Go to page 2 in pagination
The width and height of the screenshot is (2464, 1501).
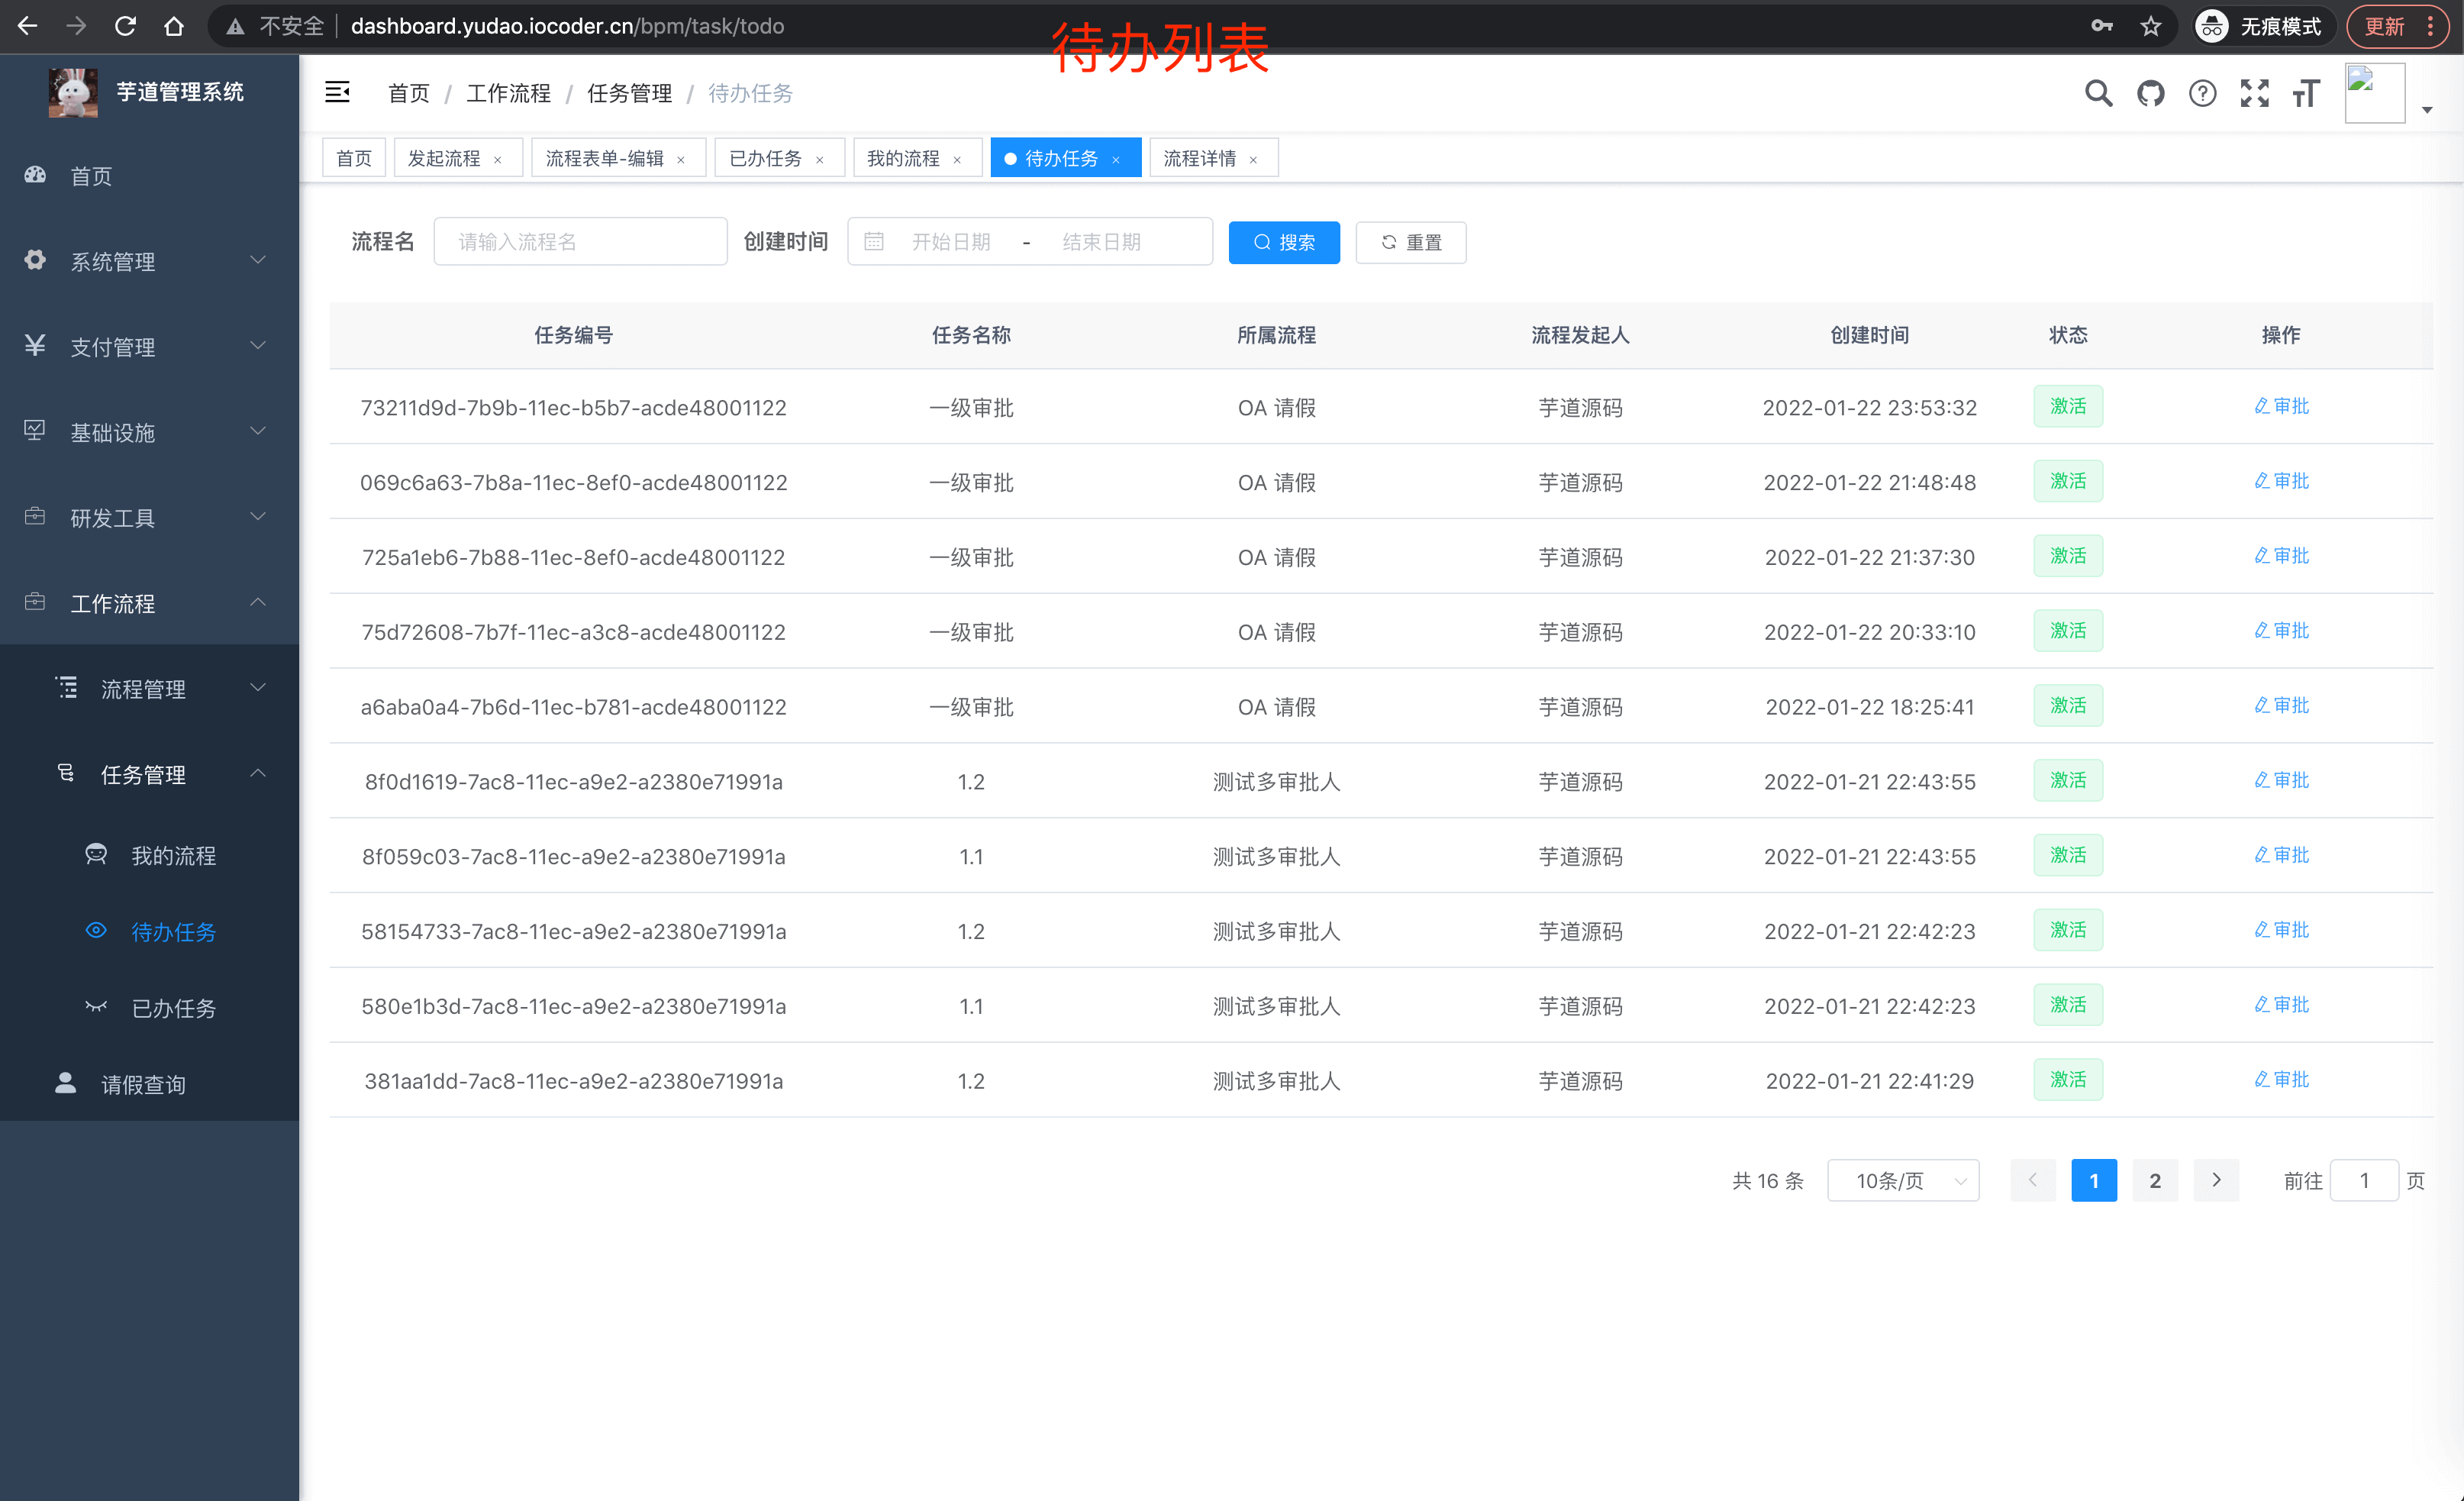click(2155, 1180)
